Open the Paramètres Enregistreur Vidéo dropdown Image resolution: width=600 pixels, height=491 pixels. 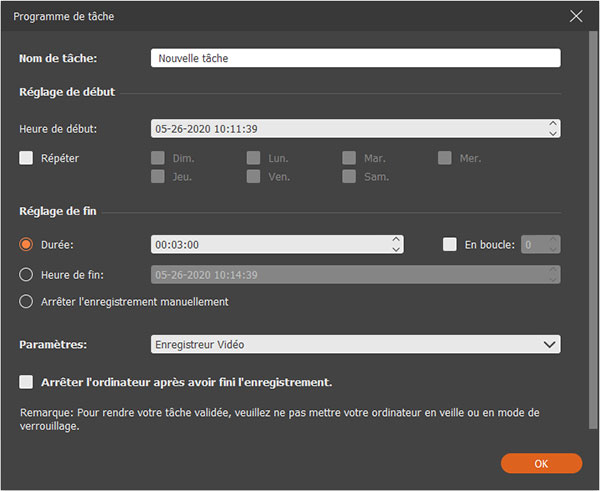pyautogui.click(x=355, y=344)
